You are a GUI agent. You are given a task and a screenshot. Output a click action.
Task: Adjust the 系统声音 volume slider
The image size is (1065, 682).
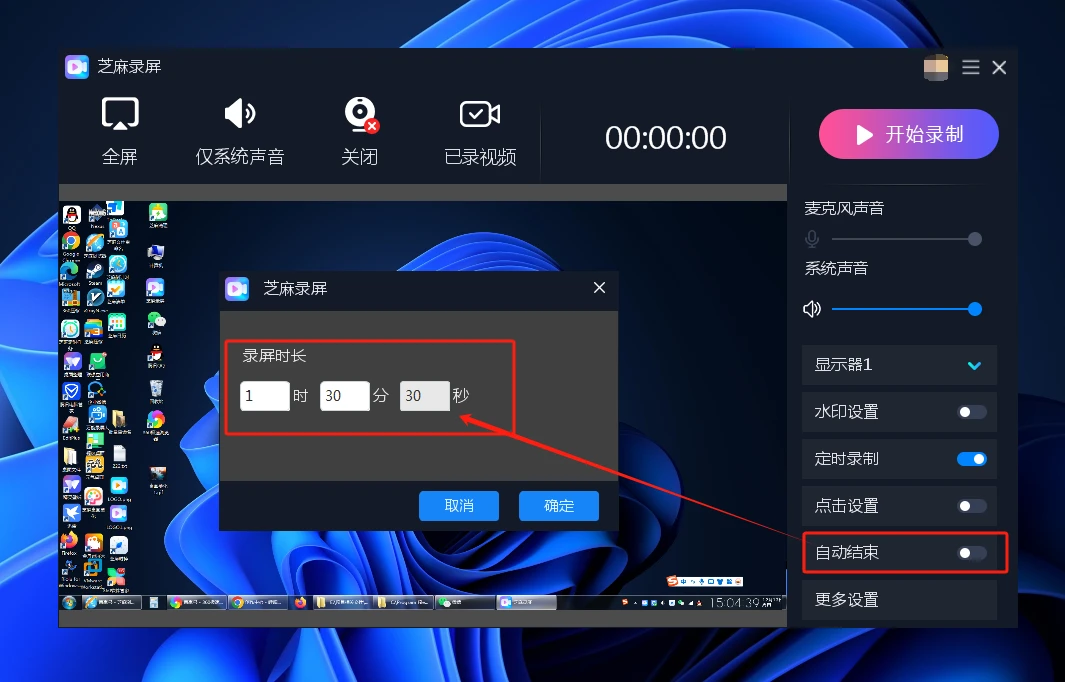[903, 309]
